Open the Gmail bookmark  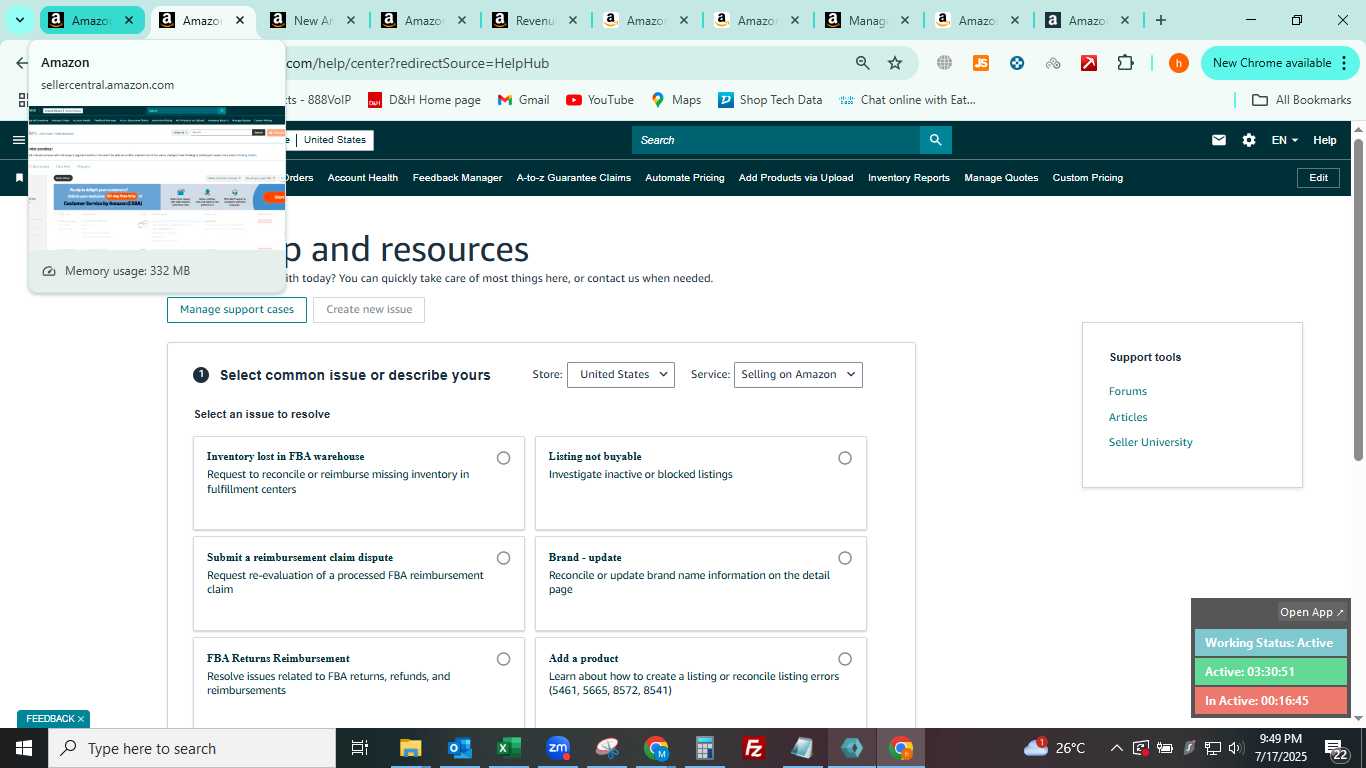point(523,100)
